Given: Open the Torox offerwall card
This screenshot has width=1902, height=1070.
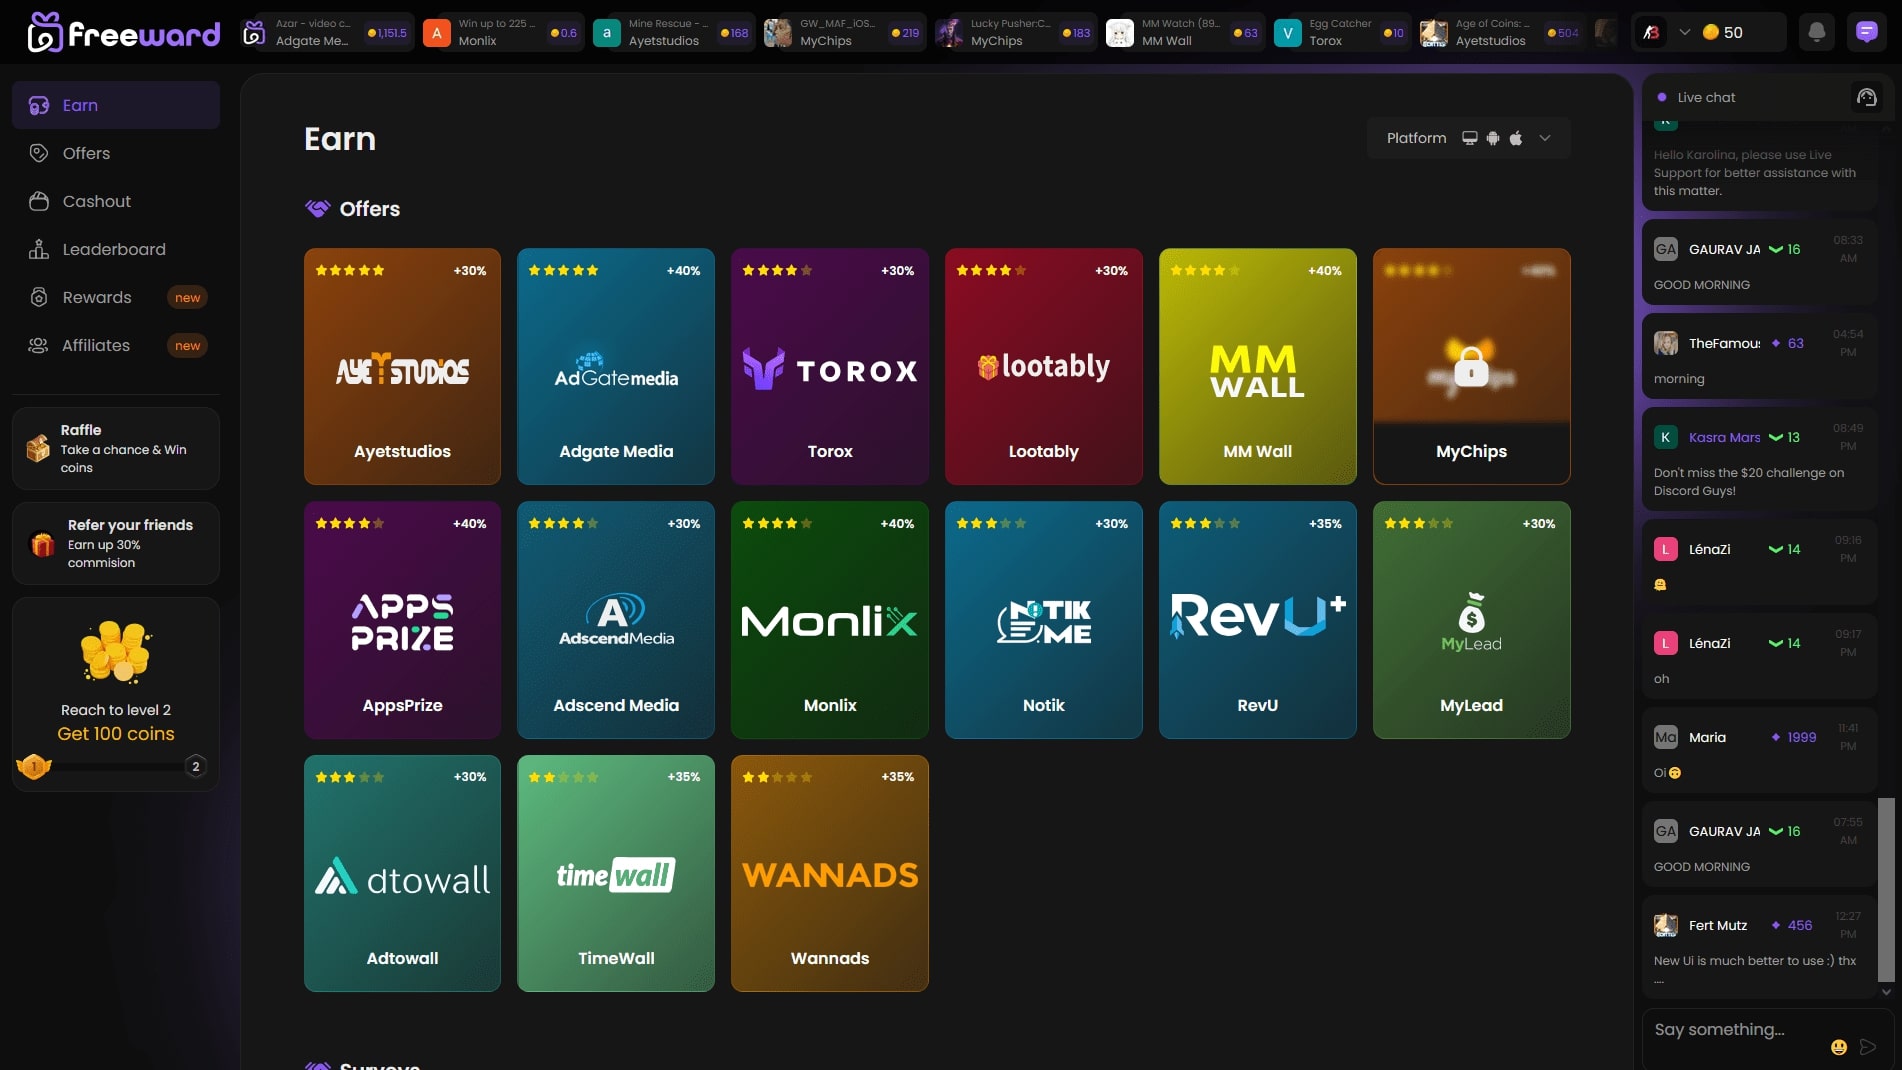Looking at the screenshot, I should coord(829,367).
